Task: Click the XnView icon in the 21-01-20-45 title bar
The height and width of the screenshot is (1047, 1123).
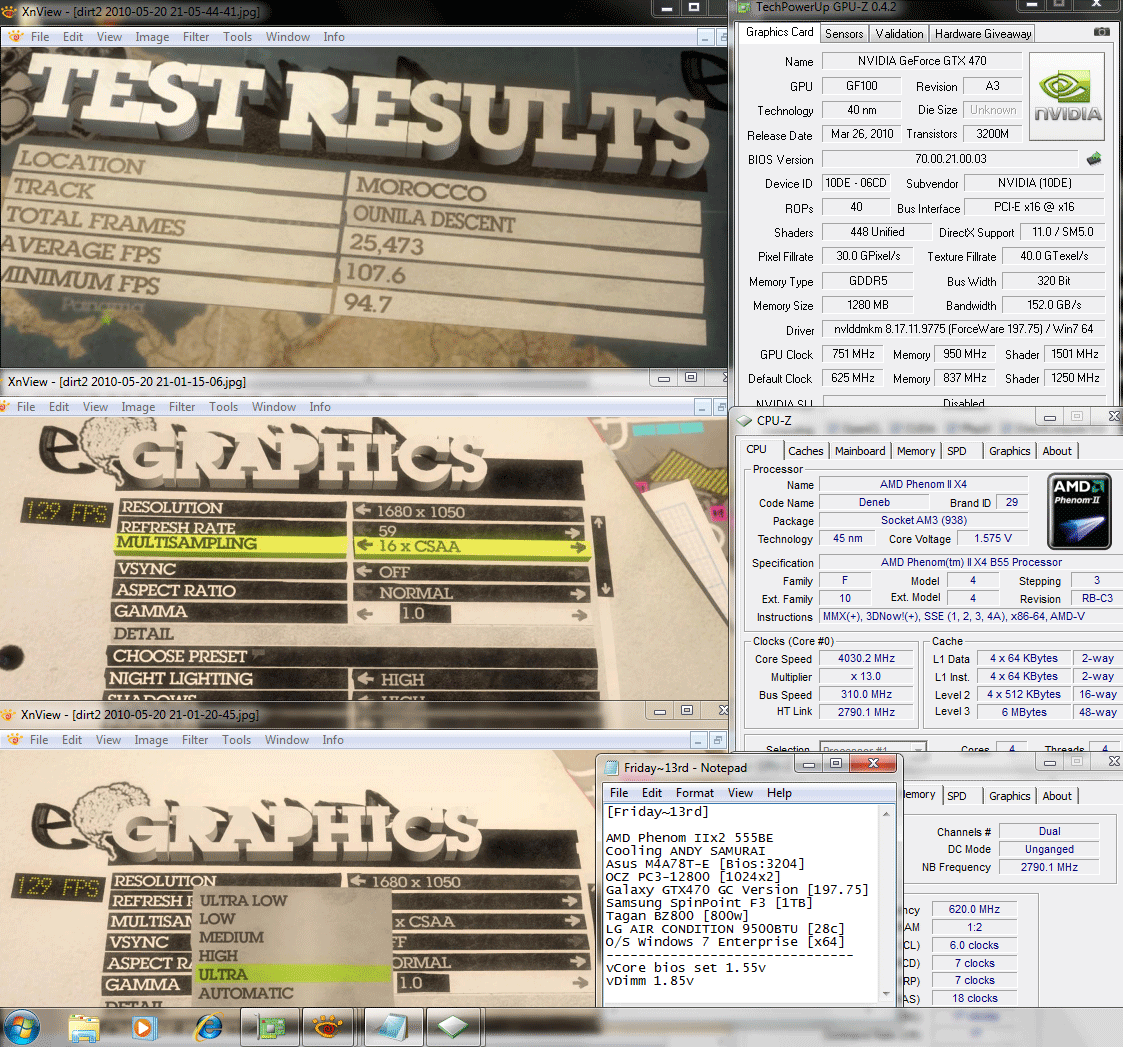Action: [8, 715]
